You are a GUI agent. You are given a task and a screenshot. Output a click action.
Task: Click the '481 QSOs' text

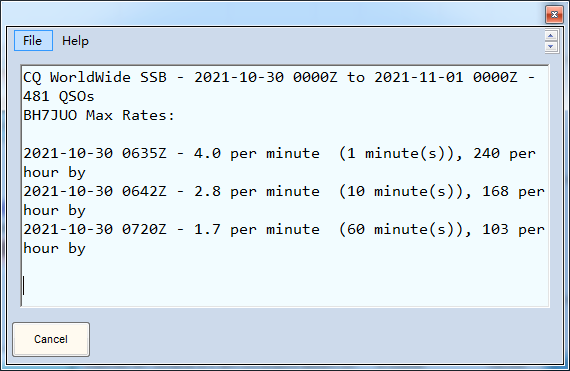[59, 96]
